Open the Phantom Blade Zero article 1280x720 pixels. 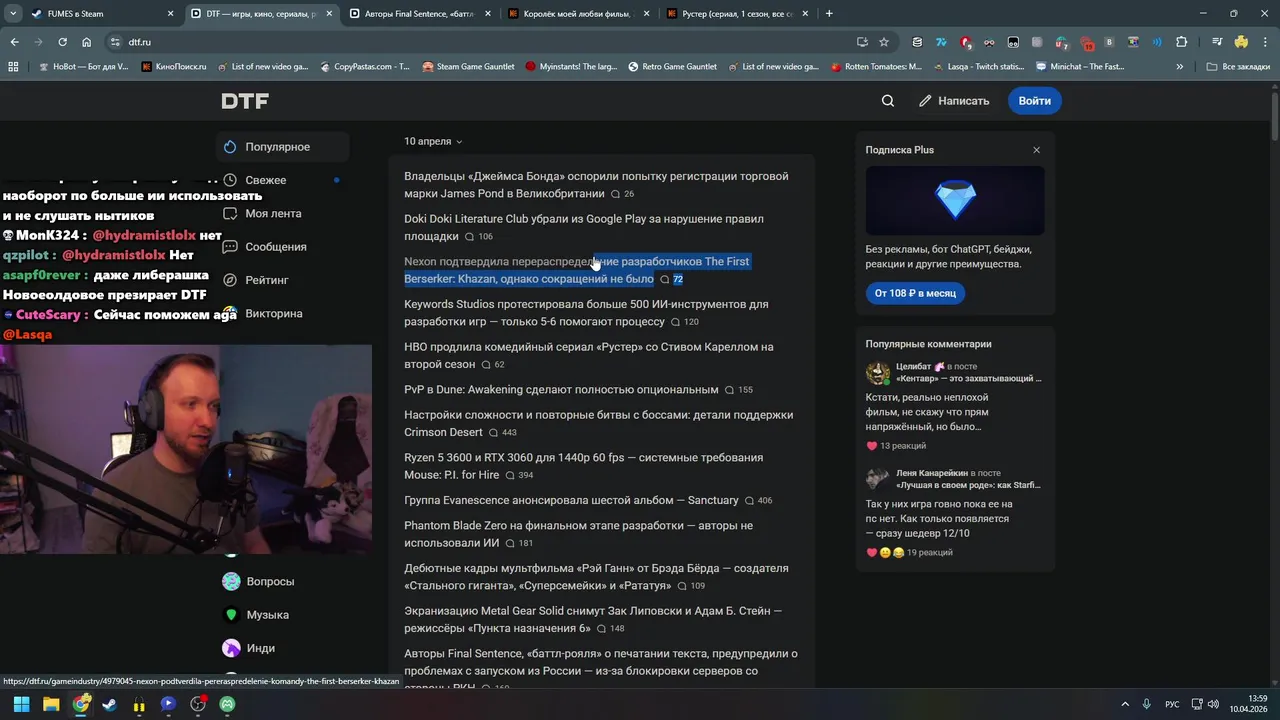578,534
